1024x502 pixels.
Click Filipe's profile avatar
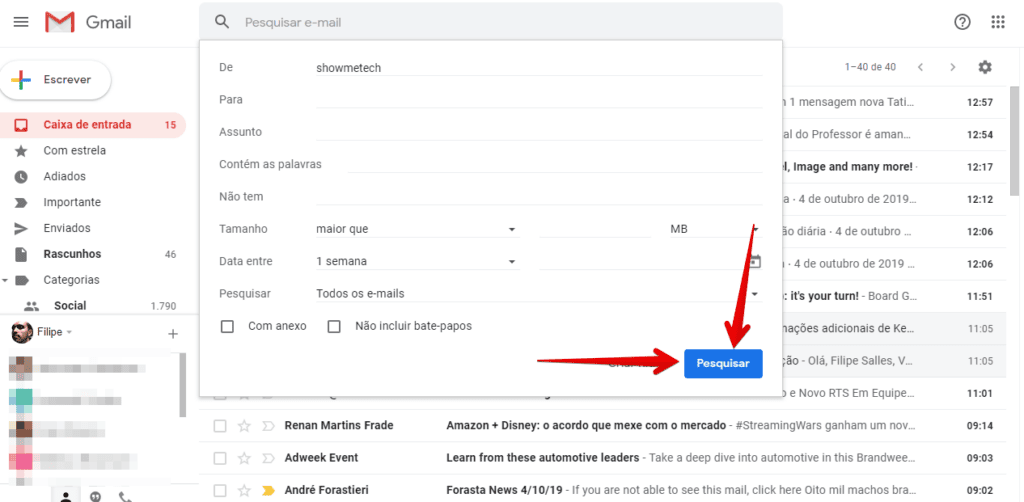[22, 332]
